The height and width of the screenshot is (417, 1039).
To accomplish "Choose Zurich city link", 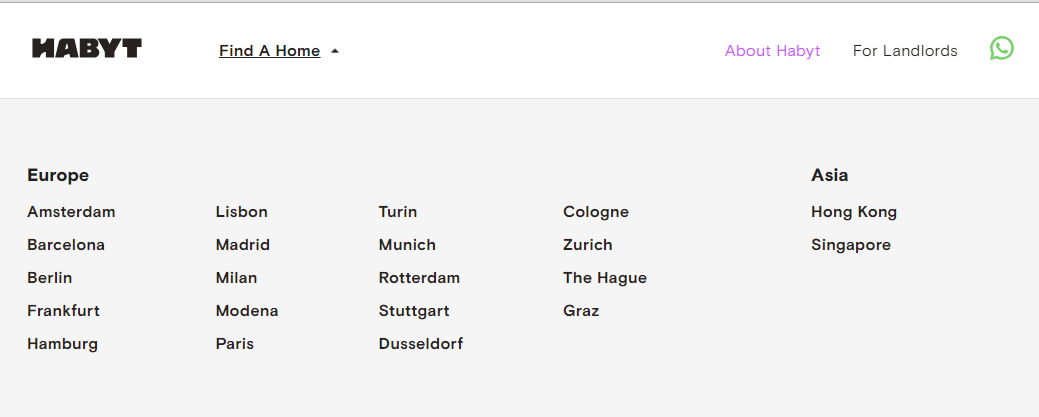I will [x=588, y=245].
